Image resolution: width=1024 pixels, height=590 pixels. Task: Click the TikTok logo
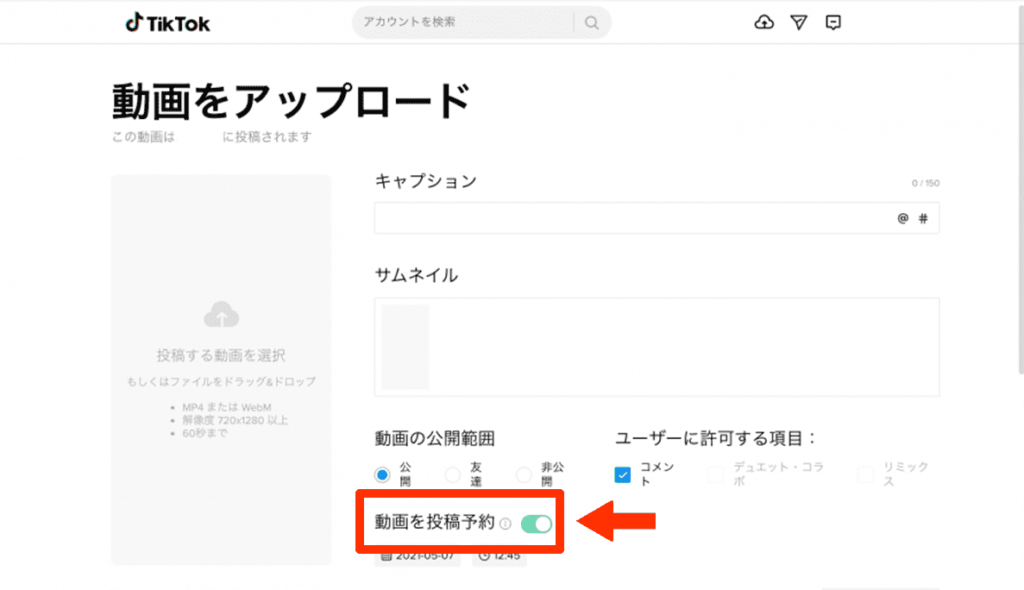[167, 23]
